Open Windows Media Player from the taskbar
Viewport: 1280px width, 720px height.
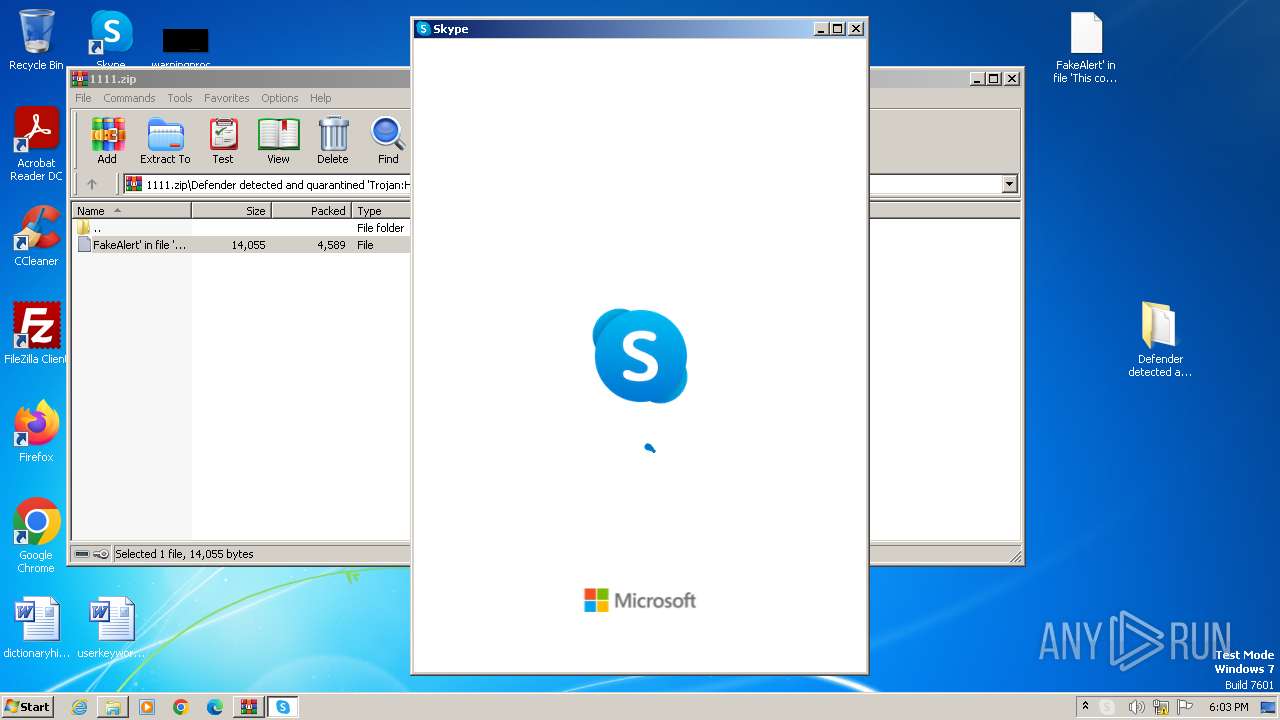(x=147, y=707)
